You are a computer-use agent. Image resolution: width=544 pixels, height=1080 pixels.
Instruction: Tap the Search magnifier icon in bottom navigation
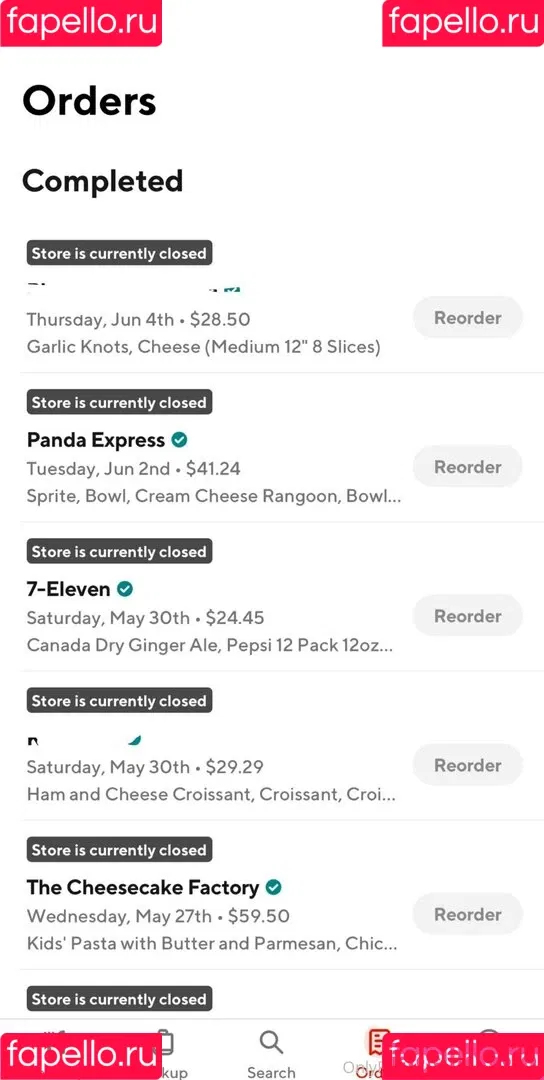pyautogui.click(x=271, y=1043)
